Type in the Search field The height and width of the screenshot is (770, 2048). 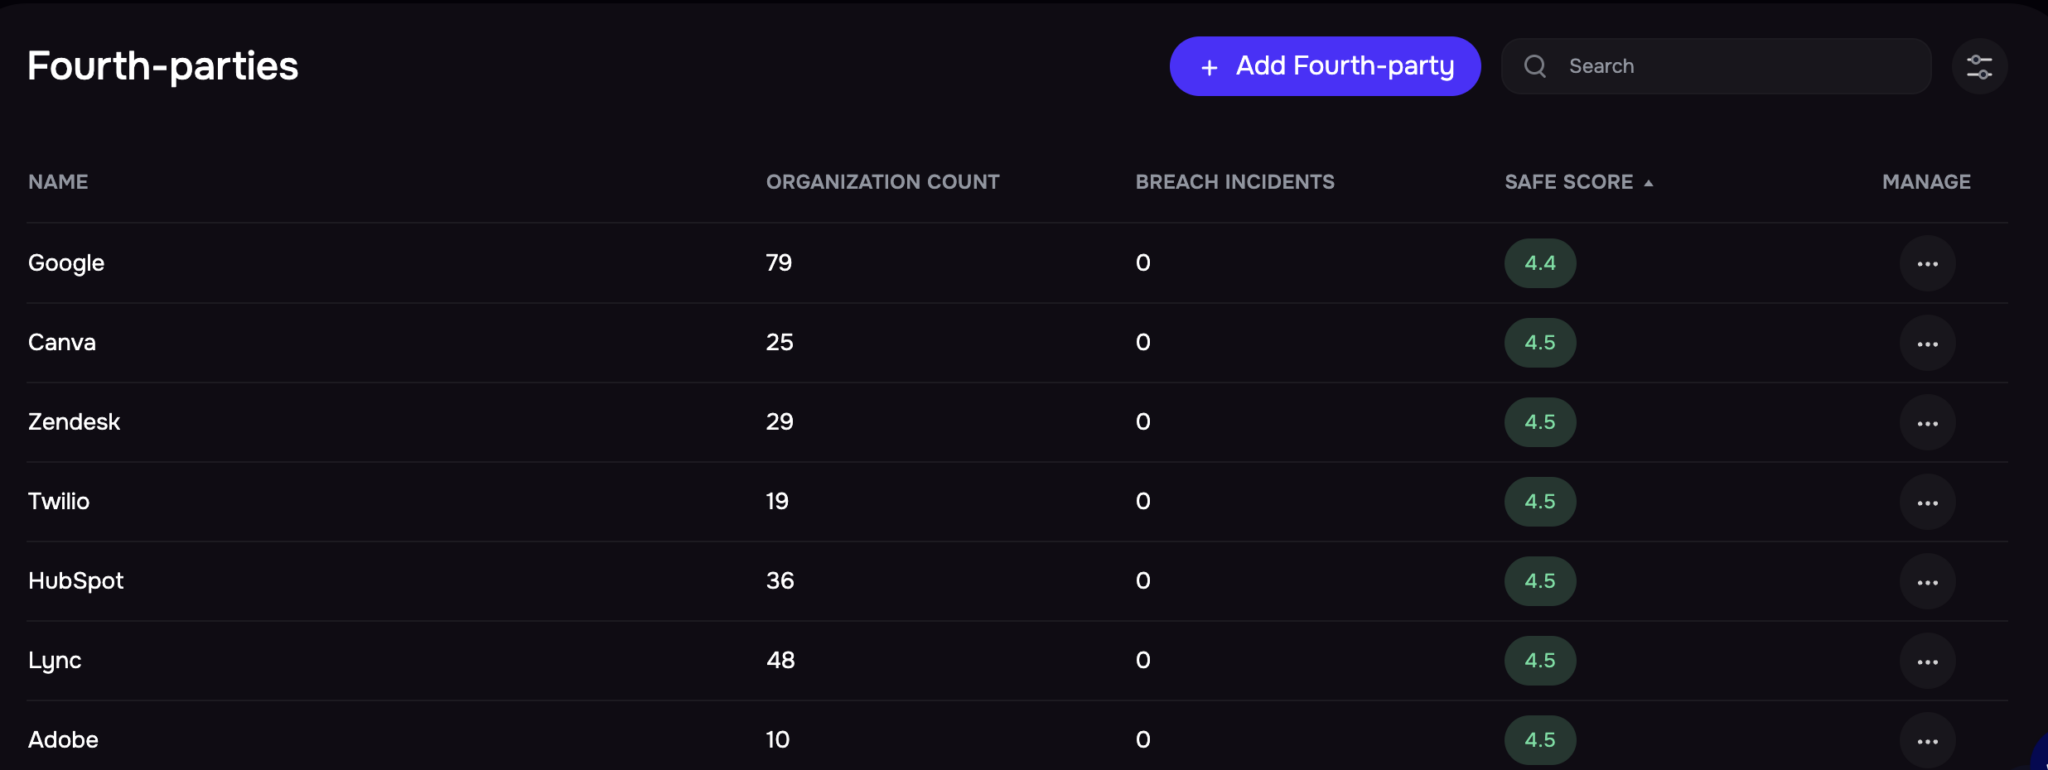[1740, 66]
